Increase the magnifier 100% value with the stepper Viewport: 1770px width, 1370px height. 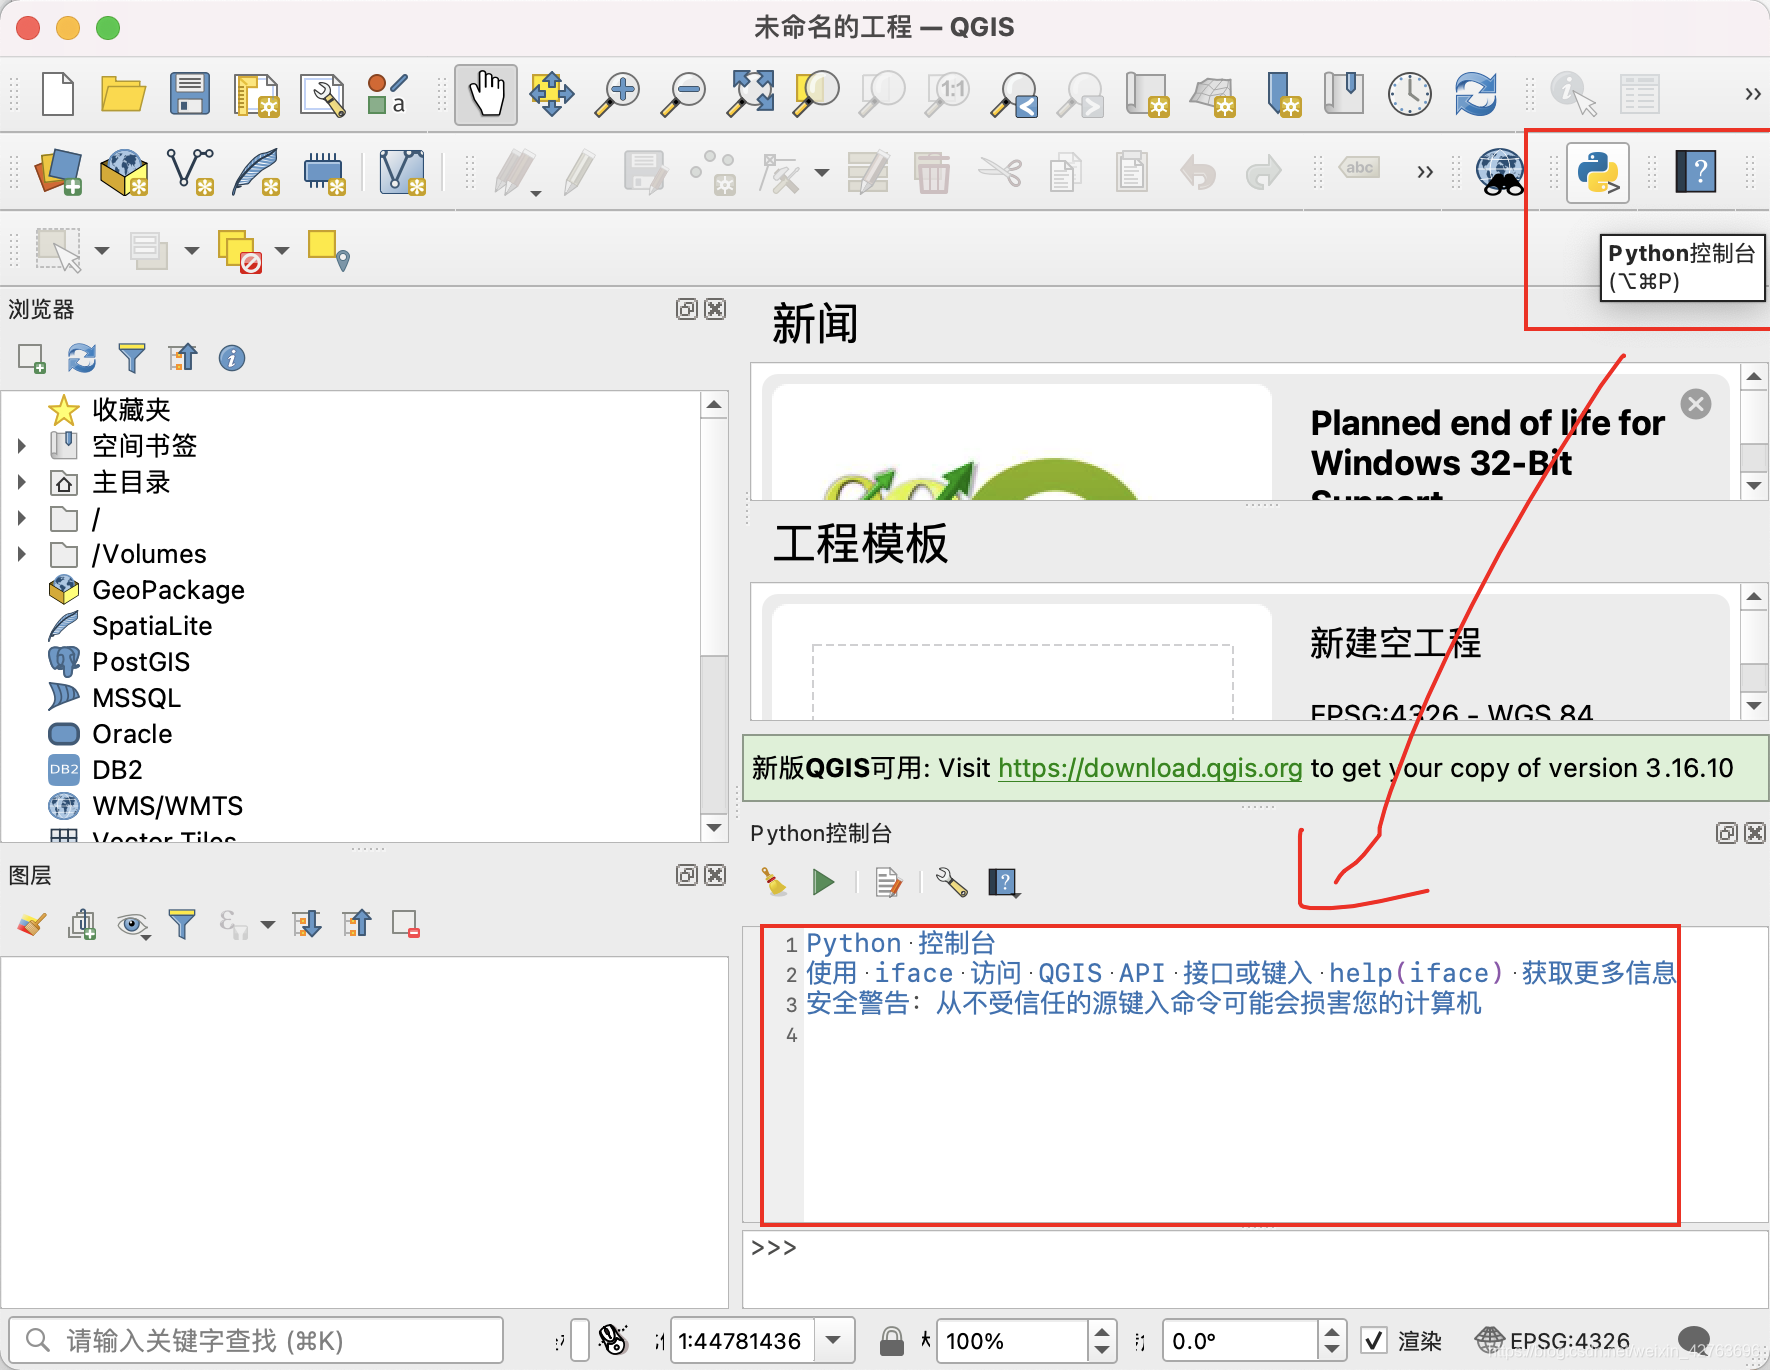tap(1102, 1332)
